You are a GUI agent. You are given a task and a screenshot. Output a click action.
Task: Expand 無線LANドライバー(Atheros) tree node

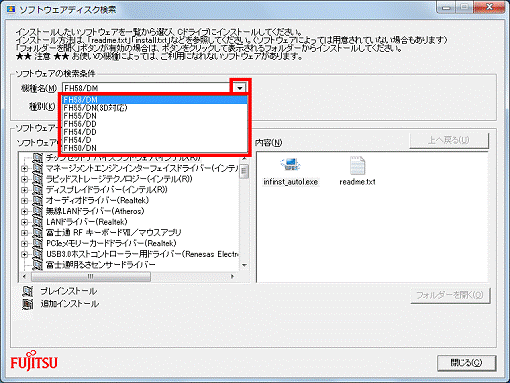24,211
